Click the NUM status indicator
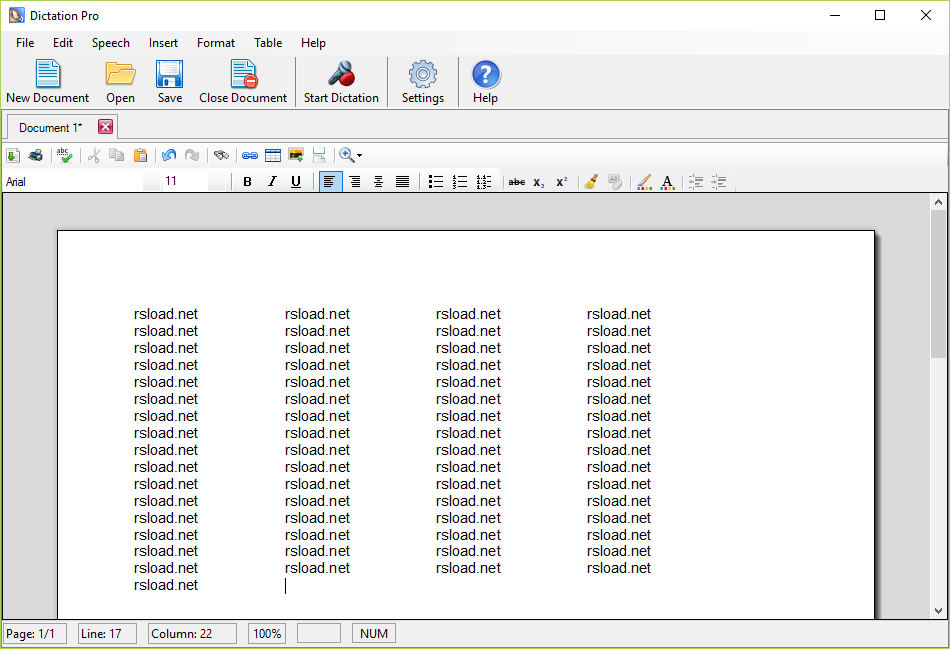 tap(374, 634)
